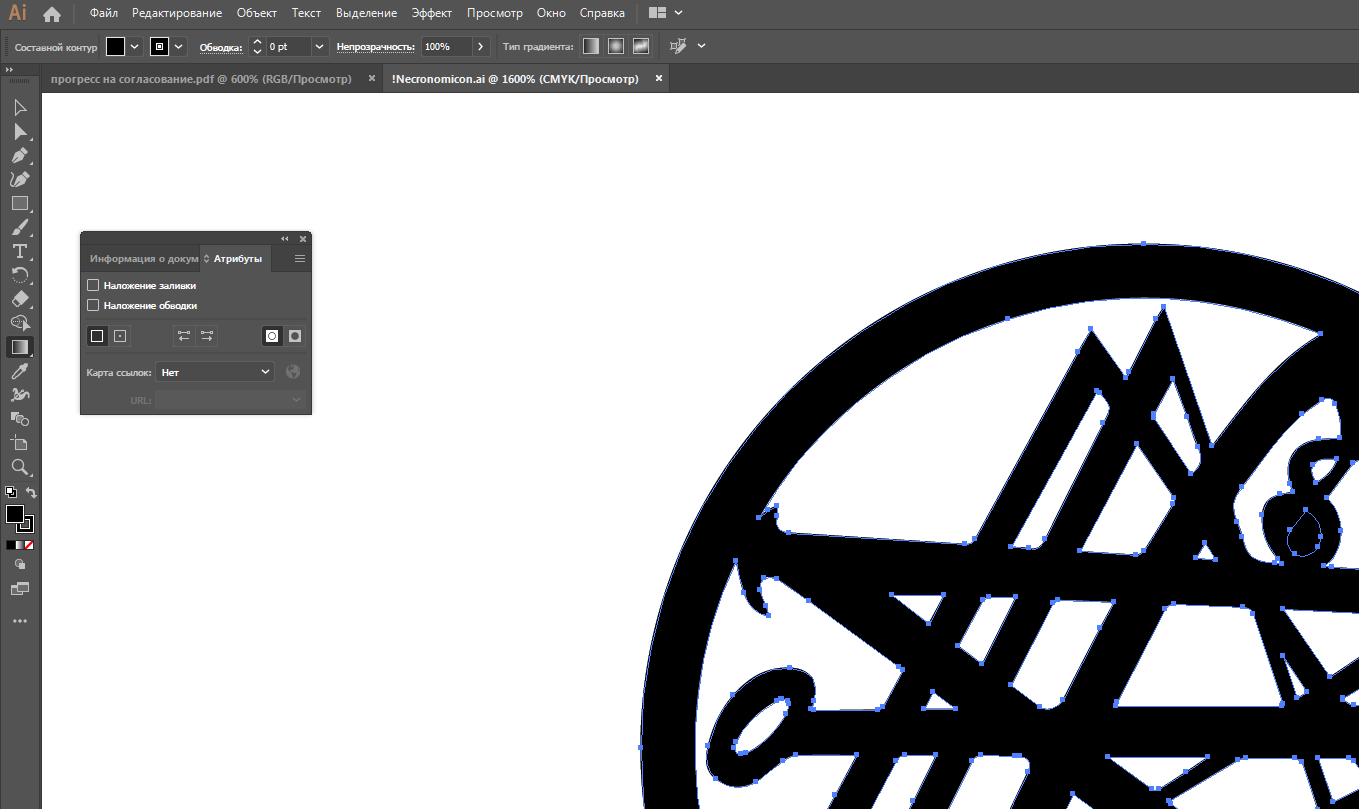Swap fill and stroke colors
The height and width of the screenshot is (809, 1359).
[31, 493]
